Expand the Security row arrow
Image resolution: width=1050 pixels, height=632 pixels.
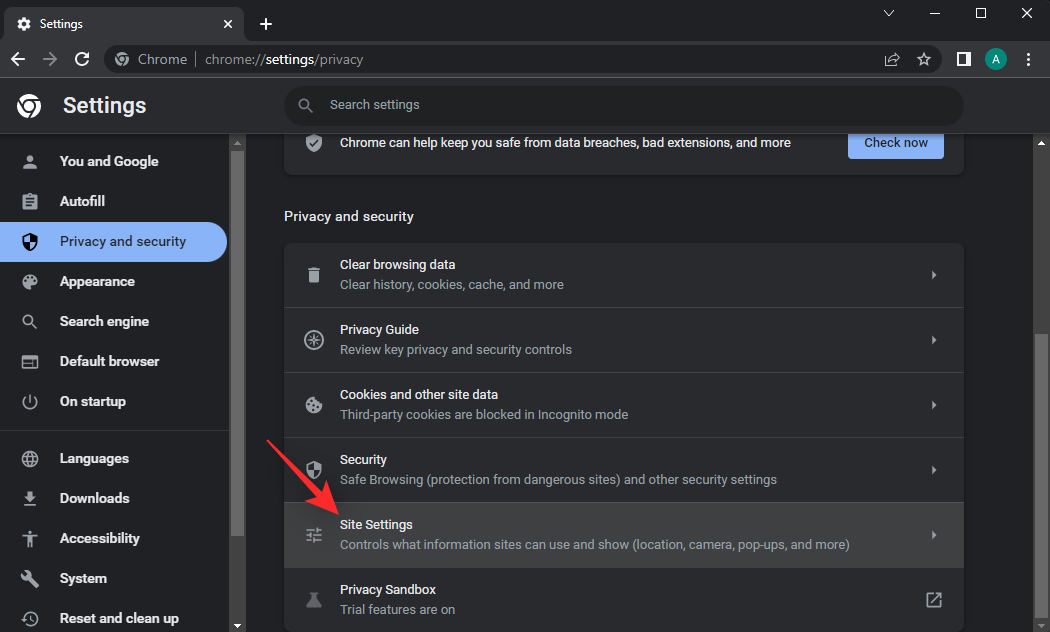(933, 470)
